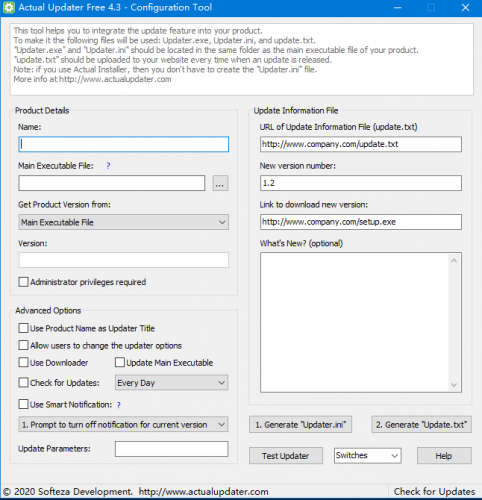
Task: Close the Configuration Tool window
Action: pos(466,8)
